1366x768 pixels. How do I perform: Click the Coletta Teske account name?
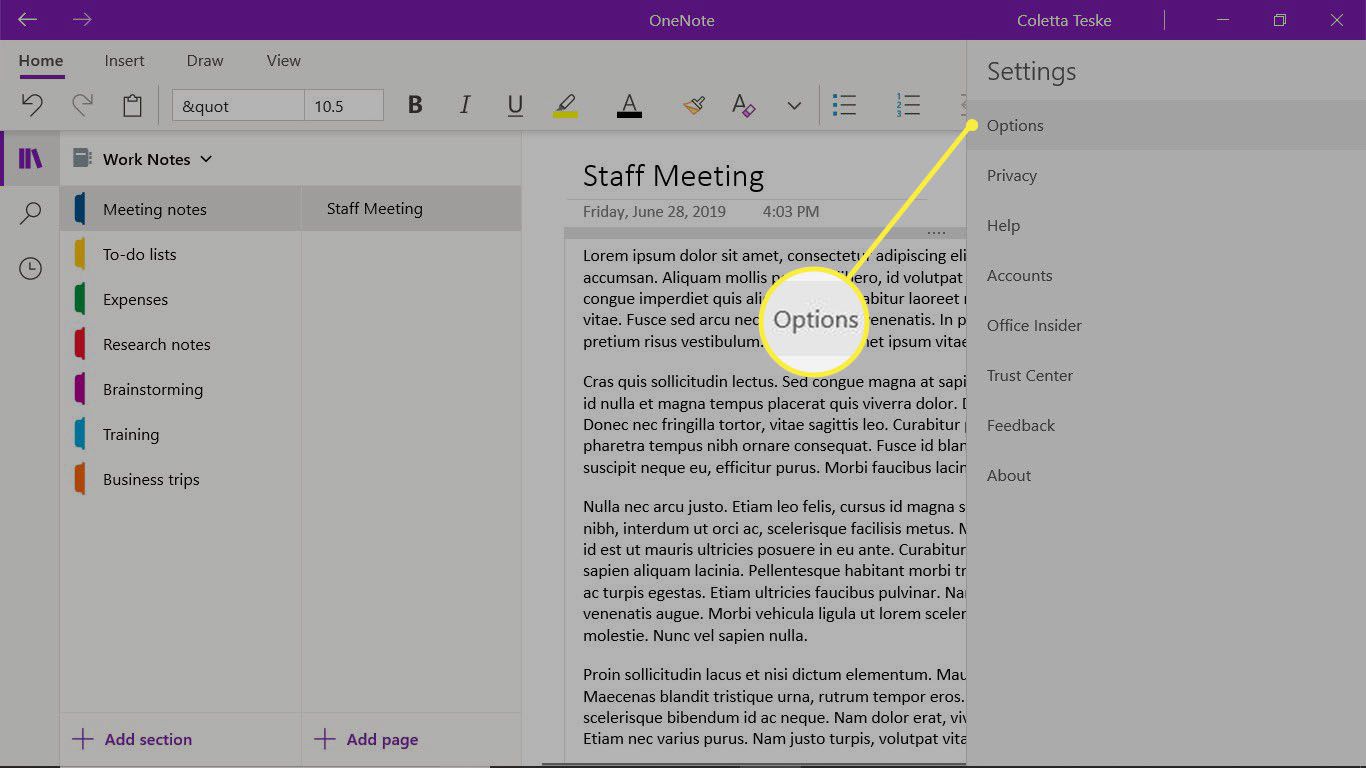[x=1064, y=20]
